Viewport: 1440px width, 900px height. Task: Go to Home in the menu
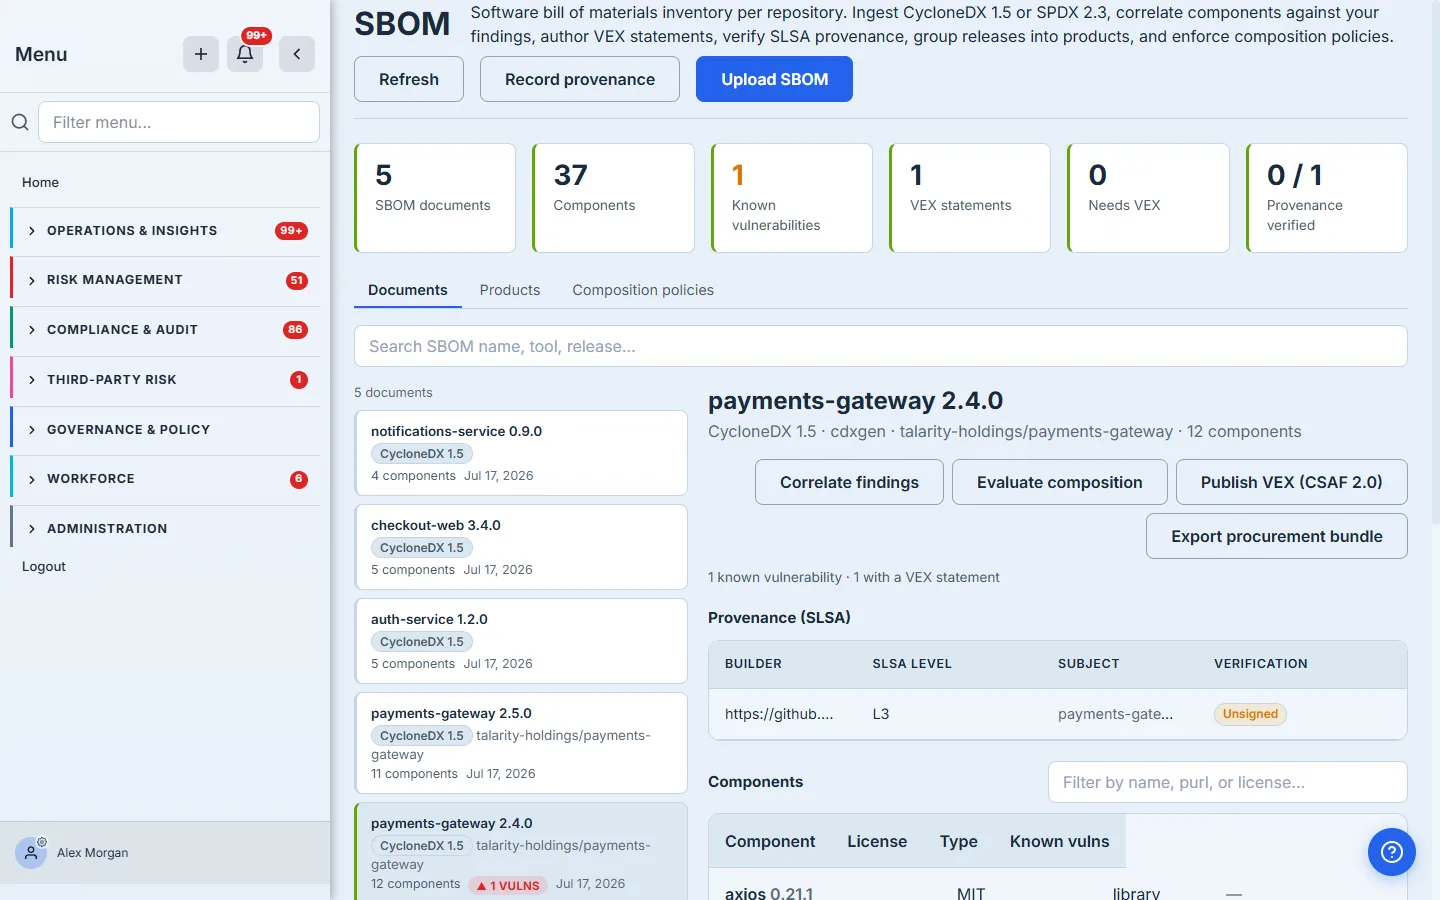(x=41, y=182)
